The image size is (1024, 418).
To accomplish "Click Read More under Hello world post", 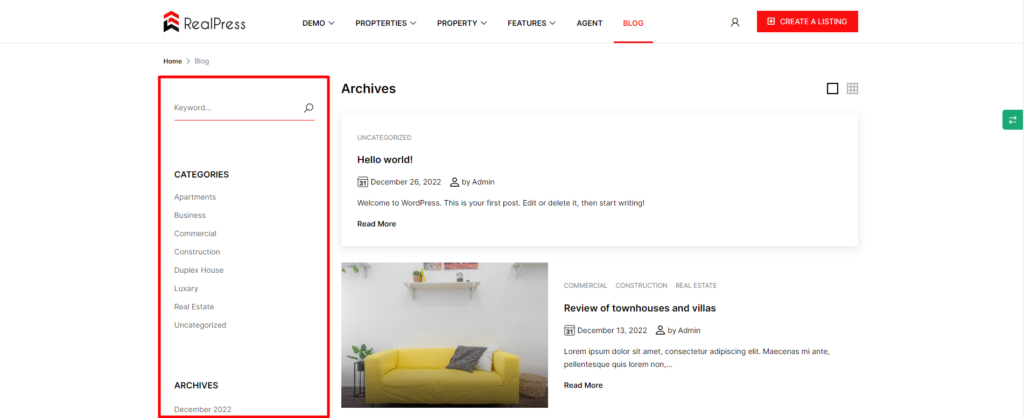I will click(376, 224).
